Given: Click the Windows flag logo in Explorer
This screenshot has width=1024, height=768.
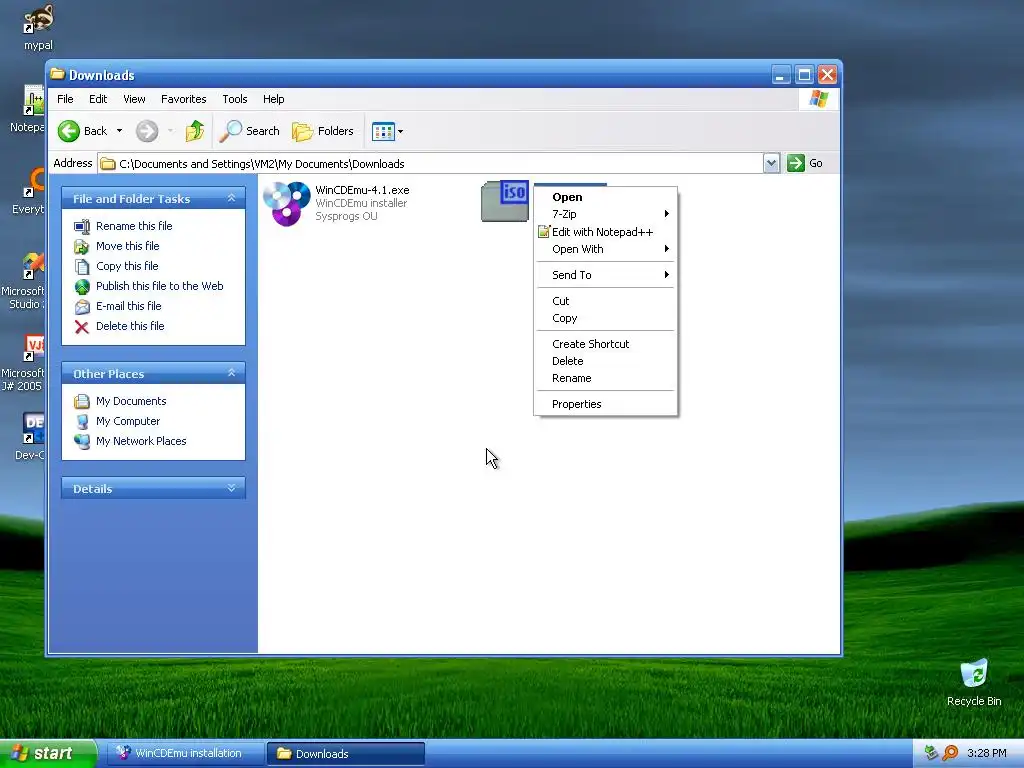Looking at the screenshot, I should (x=818, y=99).
